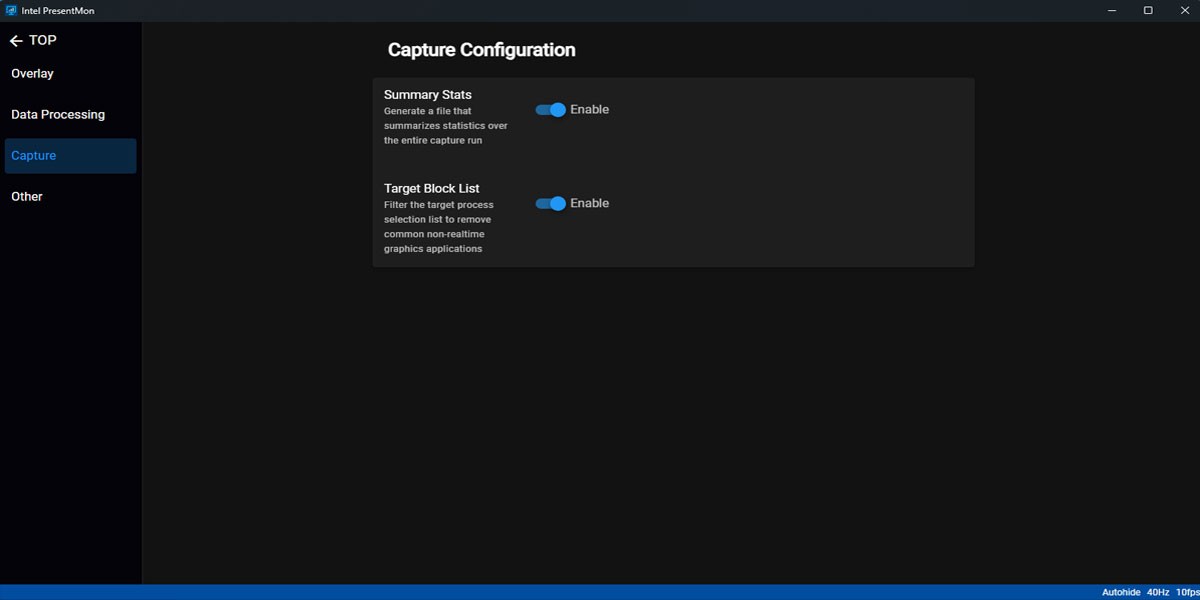Open the Other settings section
Screen dimensions: 1200x600
coord(27,197)
